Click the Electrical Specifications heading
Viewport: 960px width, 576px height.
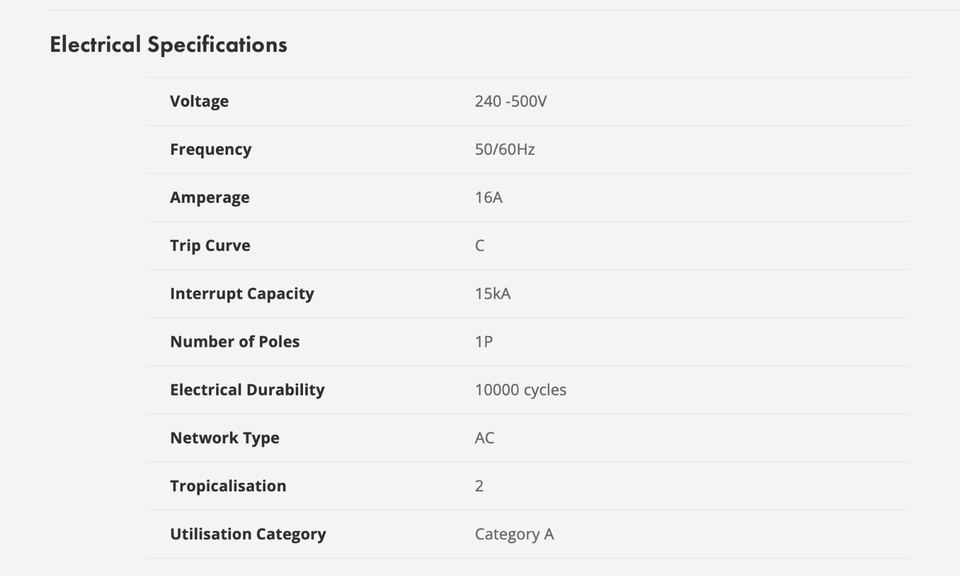(168, 44)
